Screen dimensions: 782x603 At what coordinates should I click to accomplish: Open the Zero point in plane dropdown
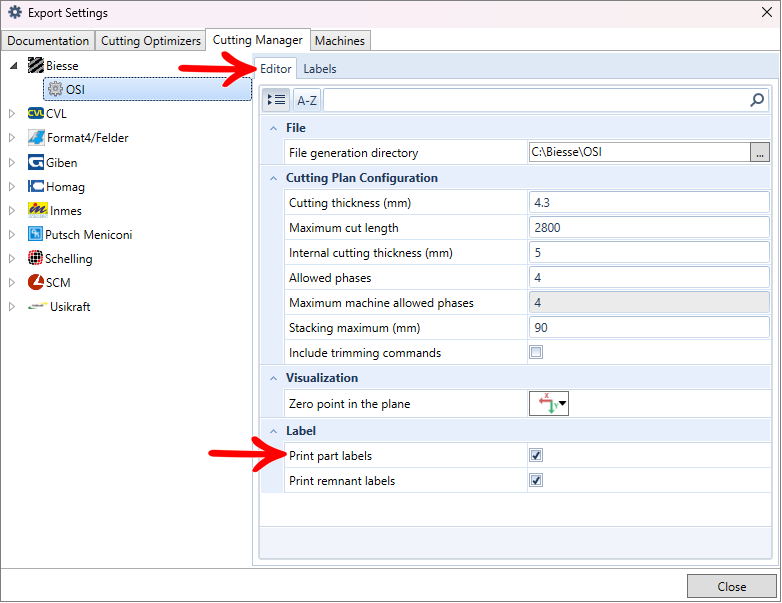coord(549,403)
